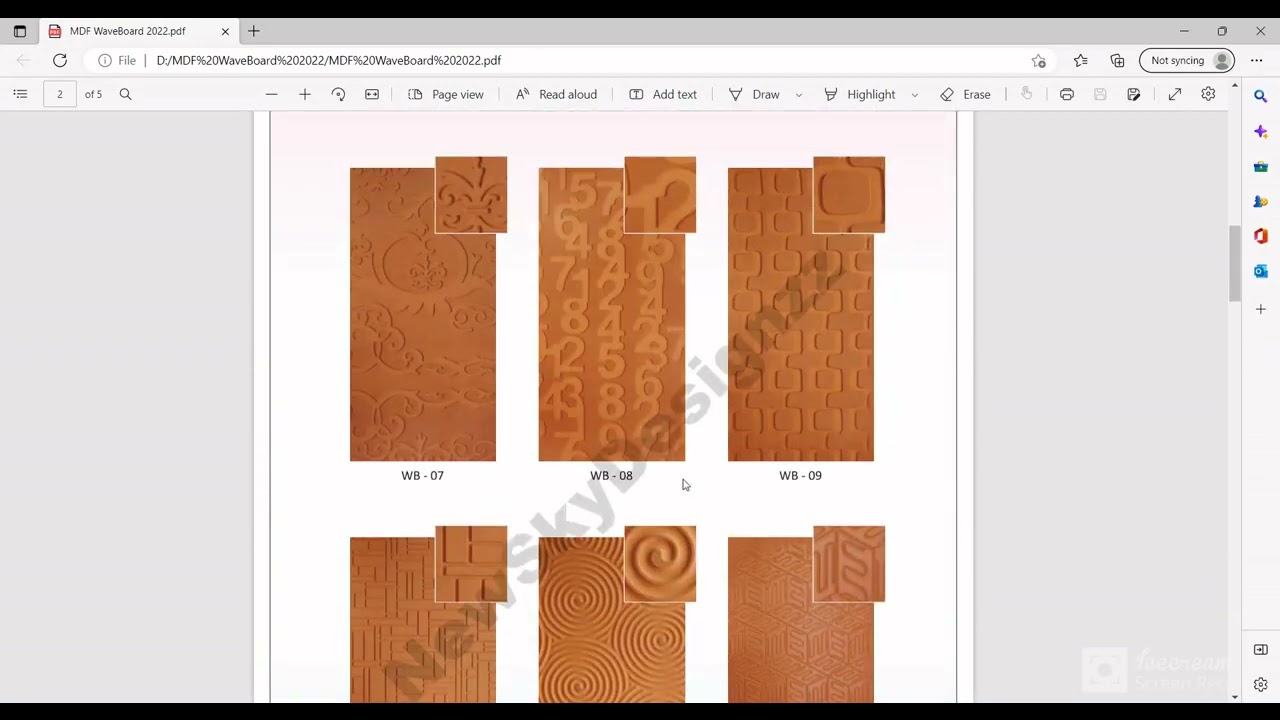
Task: Start Read aloud for the PDF
Action: coord(556,94)
